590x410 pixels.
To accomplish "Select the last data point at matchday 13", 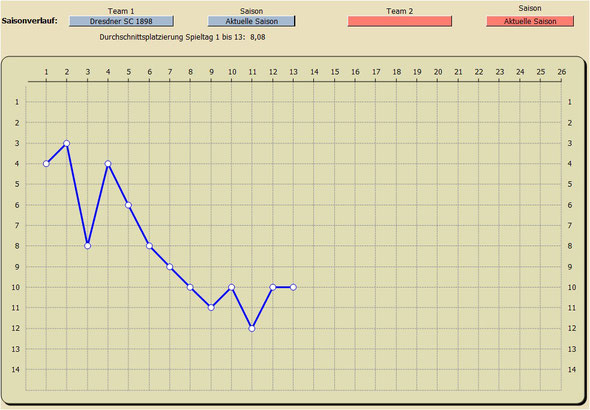I will click(x=293, y=287).
